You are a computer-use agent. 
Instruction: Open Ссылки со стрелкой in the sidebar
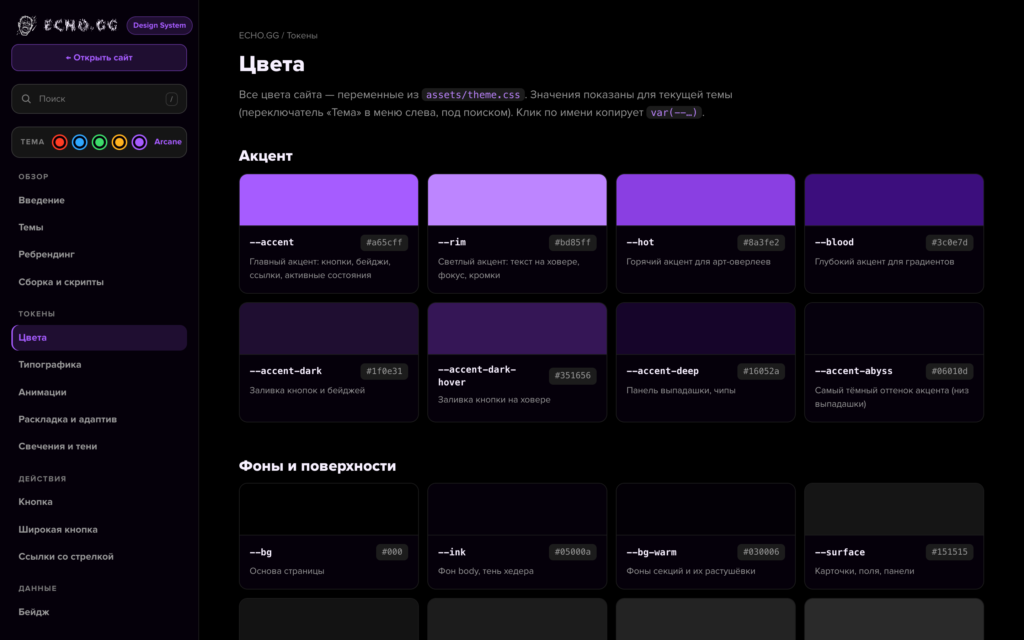(x=66, y=557)
